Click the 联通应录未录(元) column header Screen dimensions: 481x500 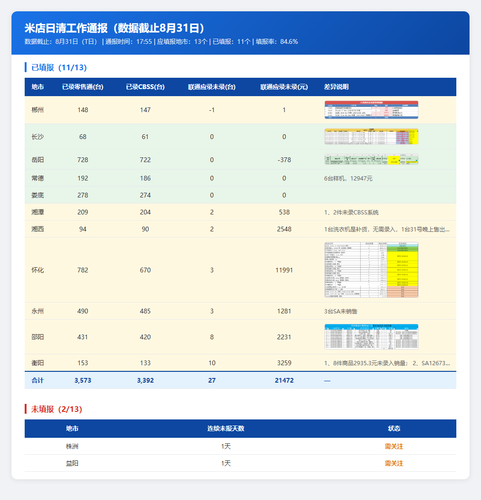[284, 87]
